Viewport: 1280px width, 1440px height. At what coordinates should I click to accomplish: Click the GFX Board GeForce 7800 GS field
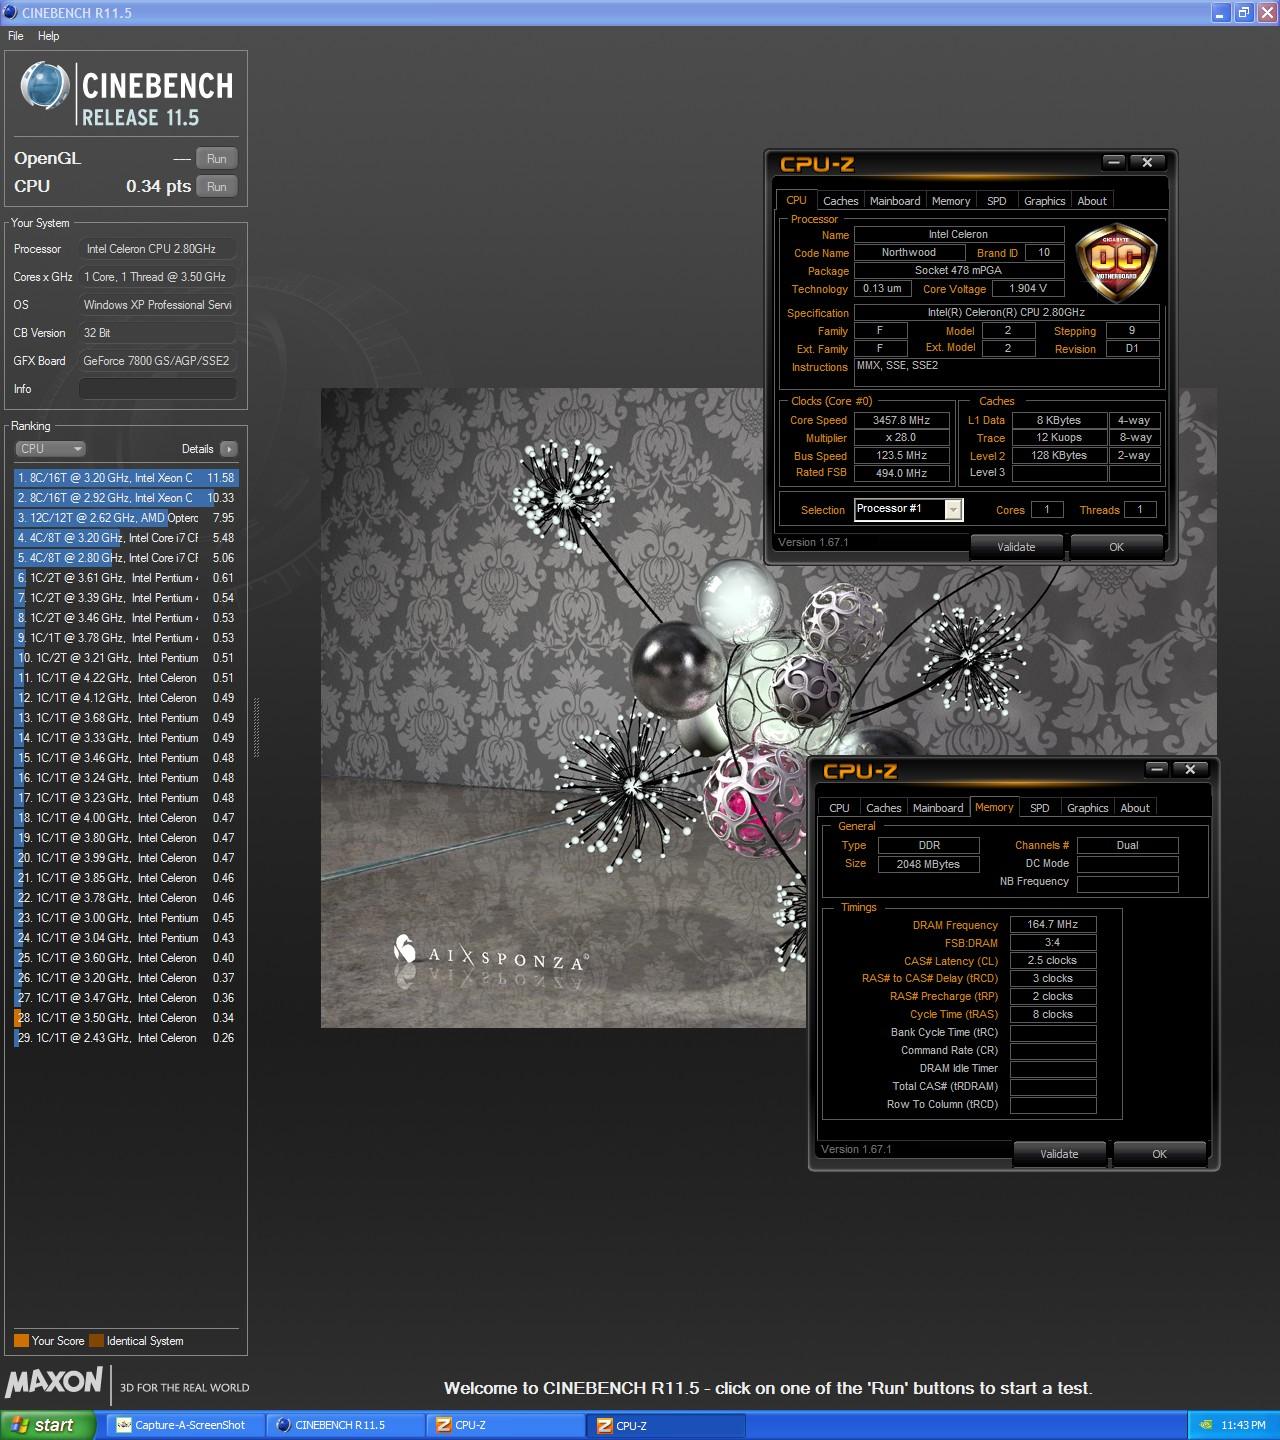click(157, 361)
